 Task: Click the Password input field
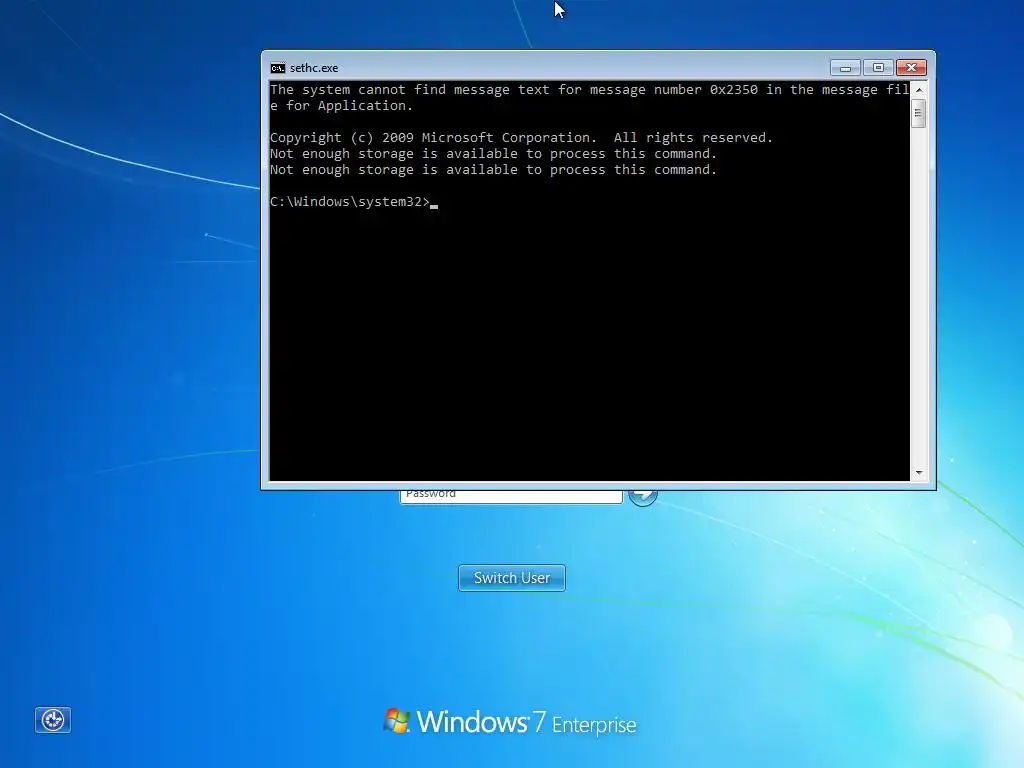click(x=511, y=496)
